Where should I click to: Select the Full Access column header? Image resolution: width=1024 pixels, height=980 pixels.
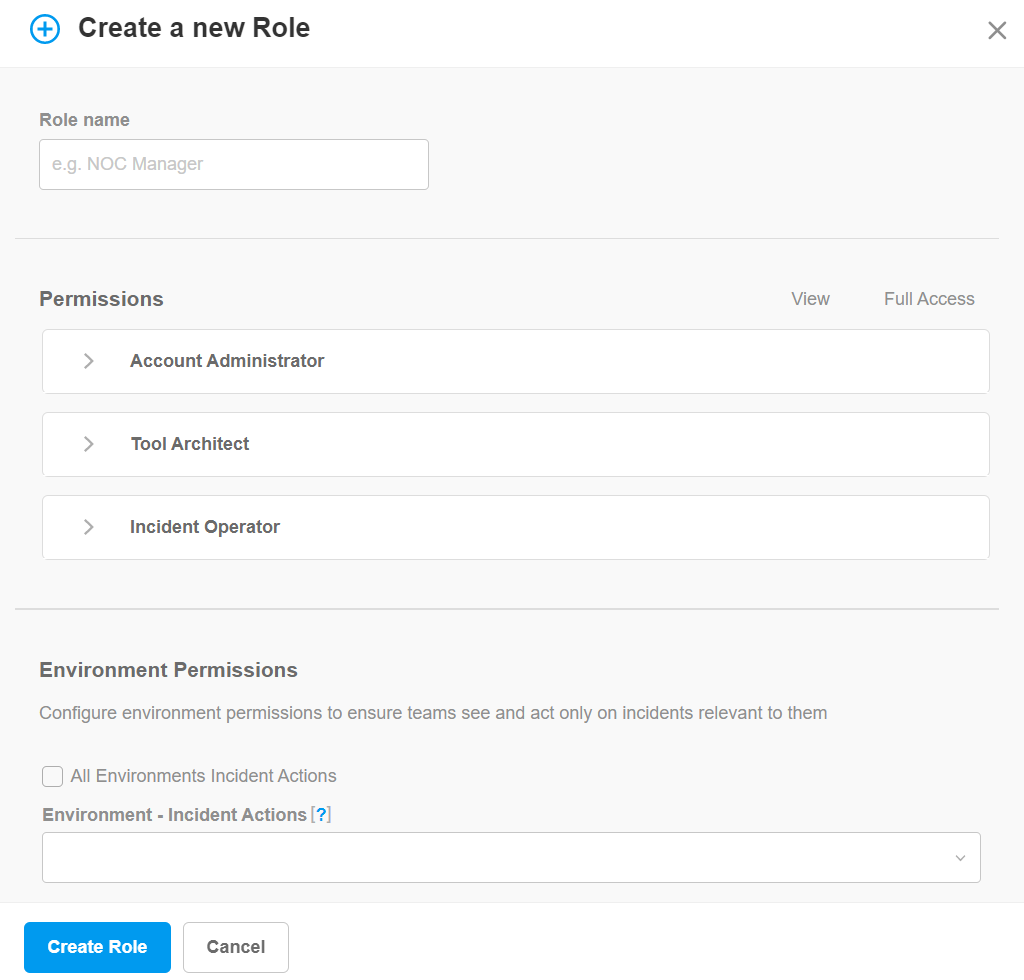(x=928, y=298)
